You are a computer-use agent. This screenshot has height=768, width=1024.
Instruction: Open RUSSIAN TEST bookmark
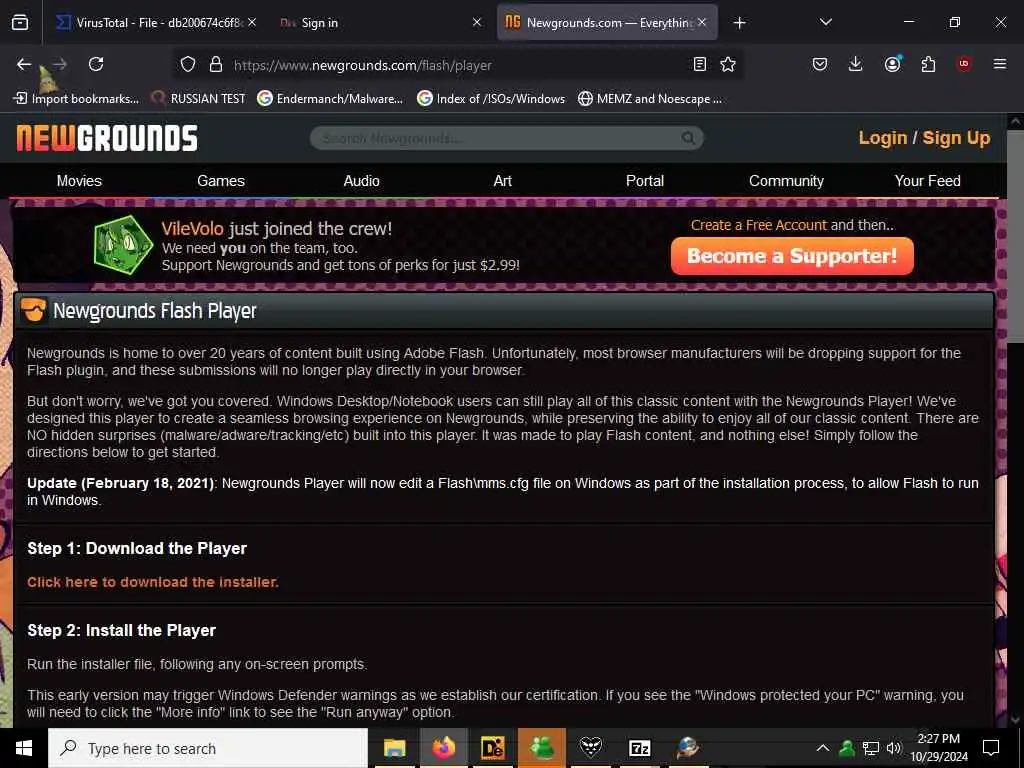pos(199,99)
